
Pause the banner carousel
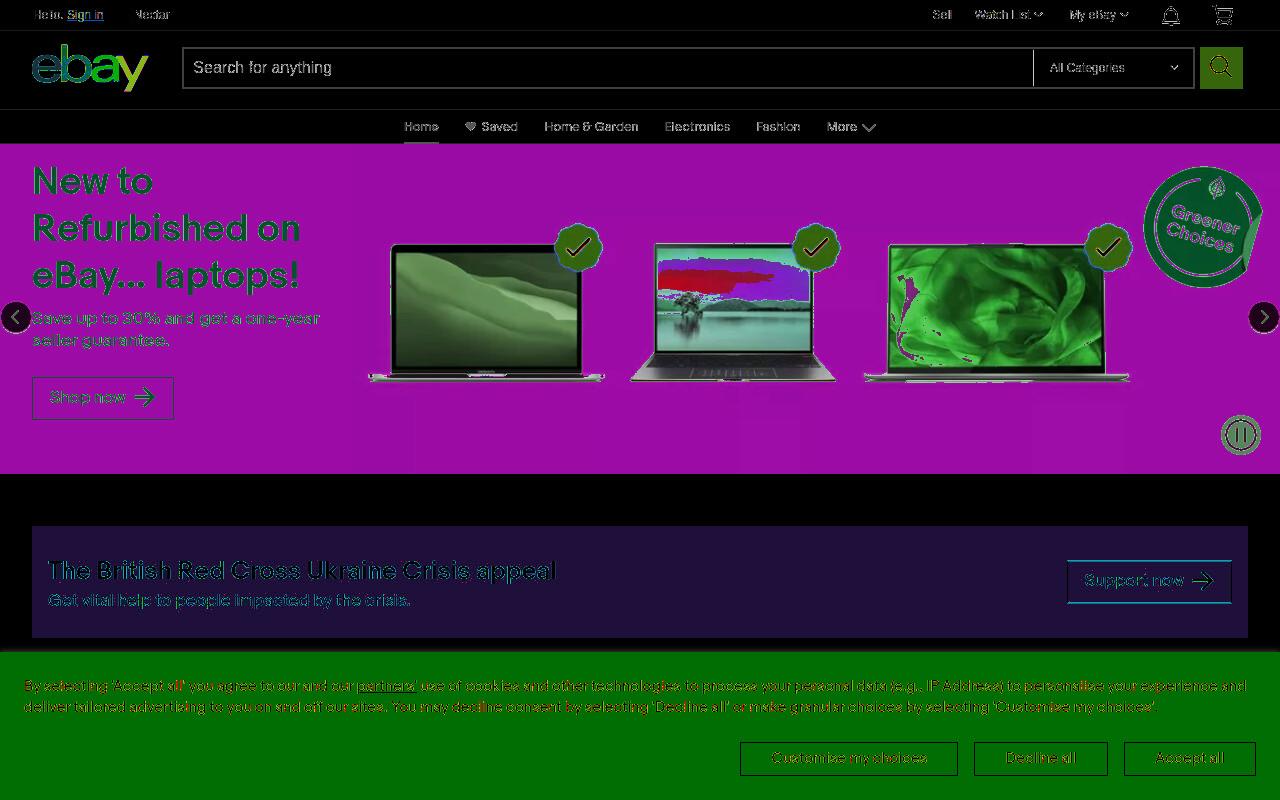(x=1241, y=435)
